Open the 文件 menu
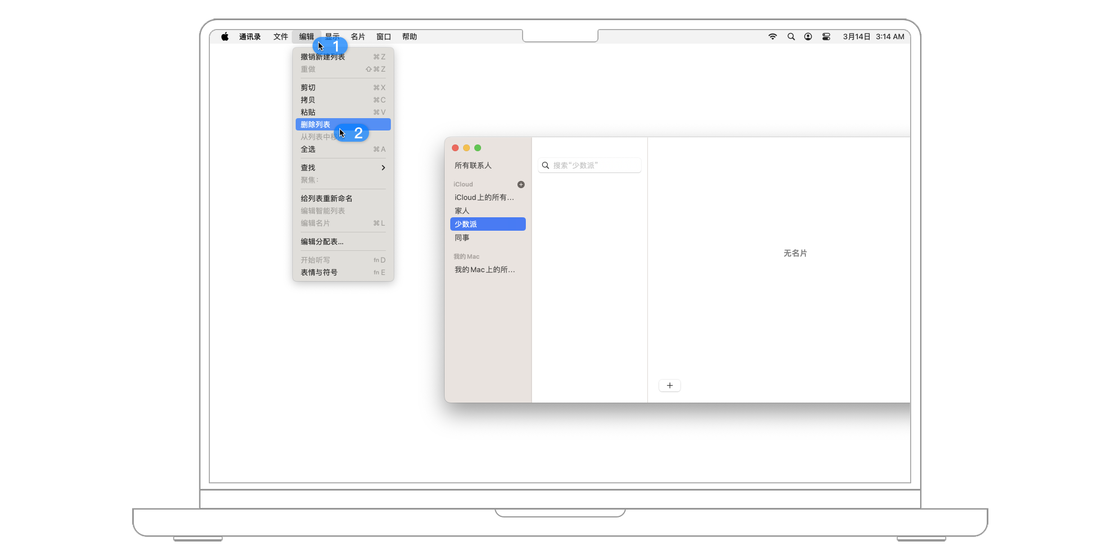 [281, 36]
